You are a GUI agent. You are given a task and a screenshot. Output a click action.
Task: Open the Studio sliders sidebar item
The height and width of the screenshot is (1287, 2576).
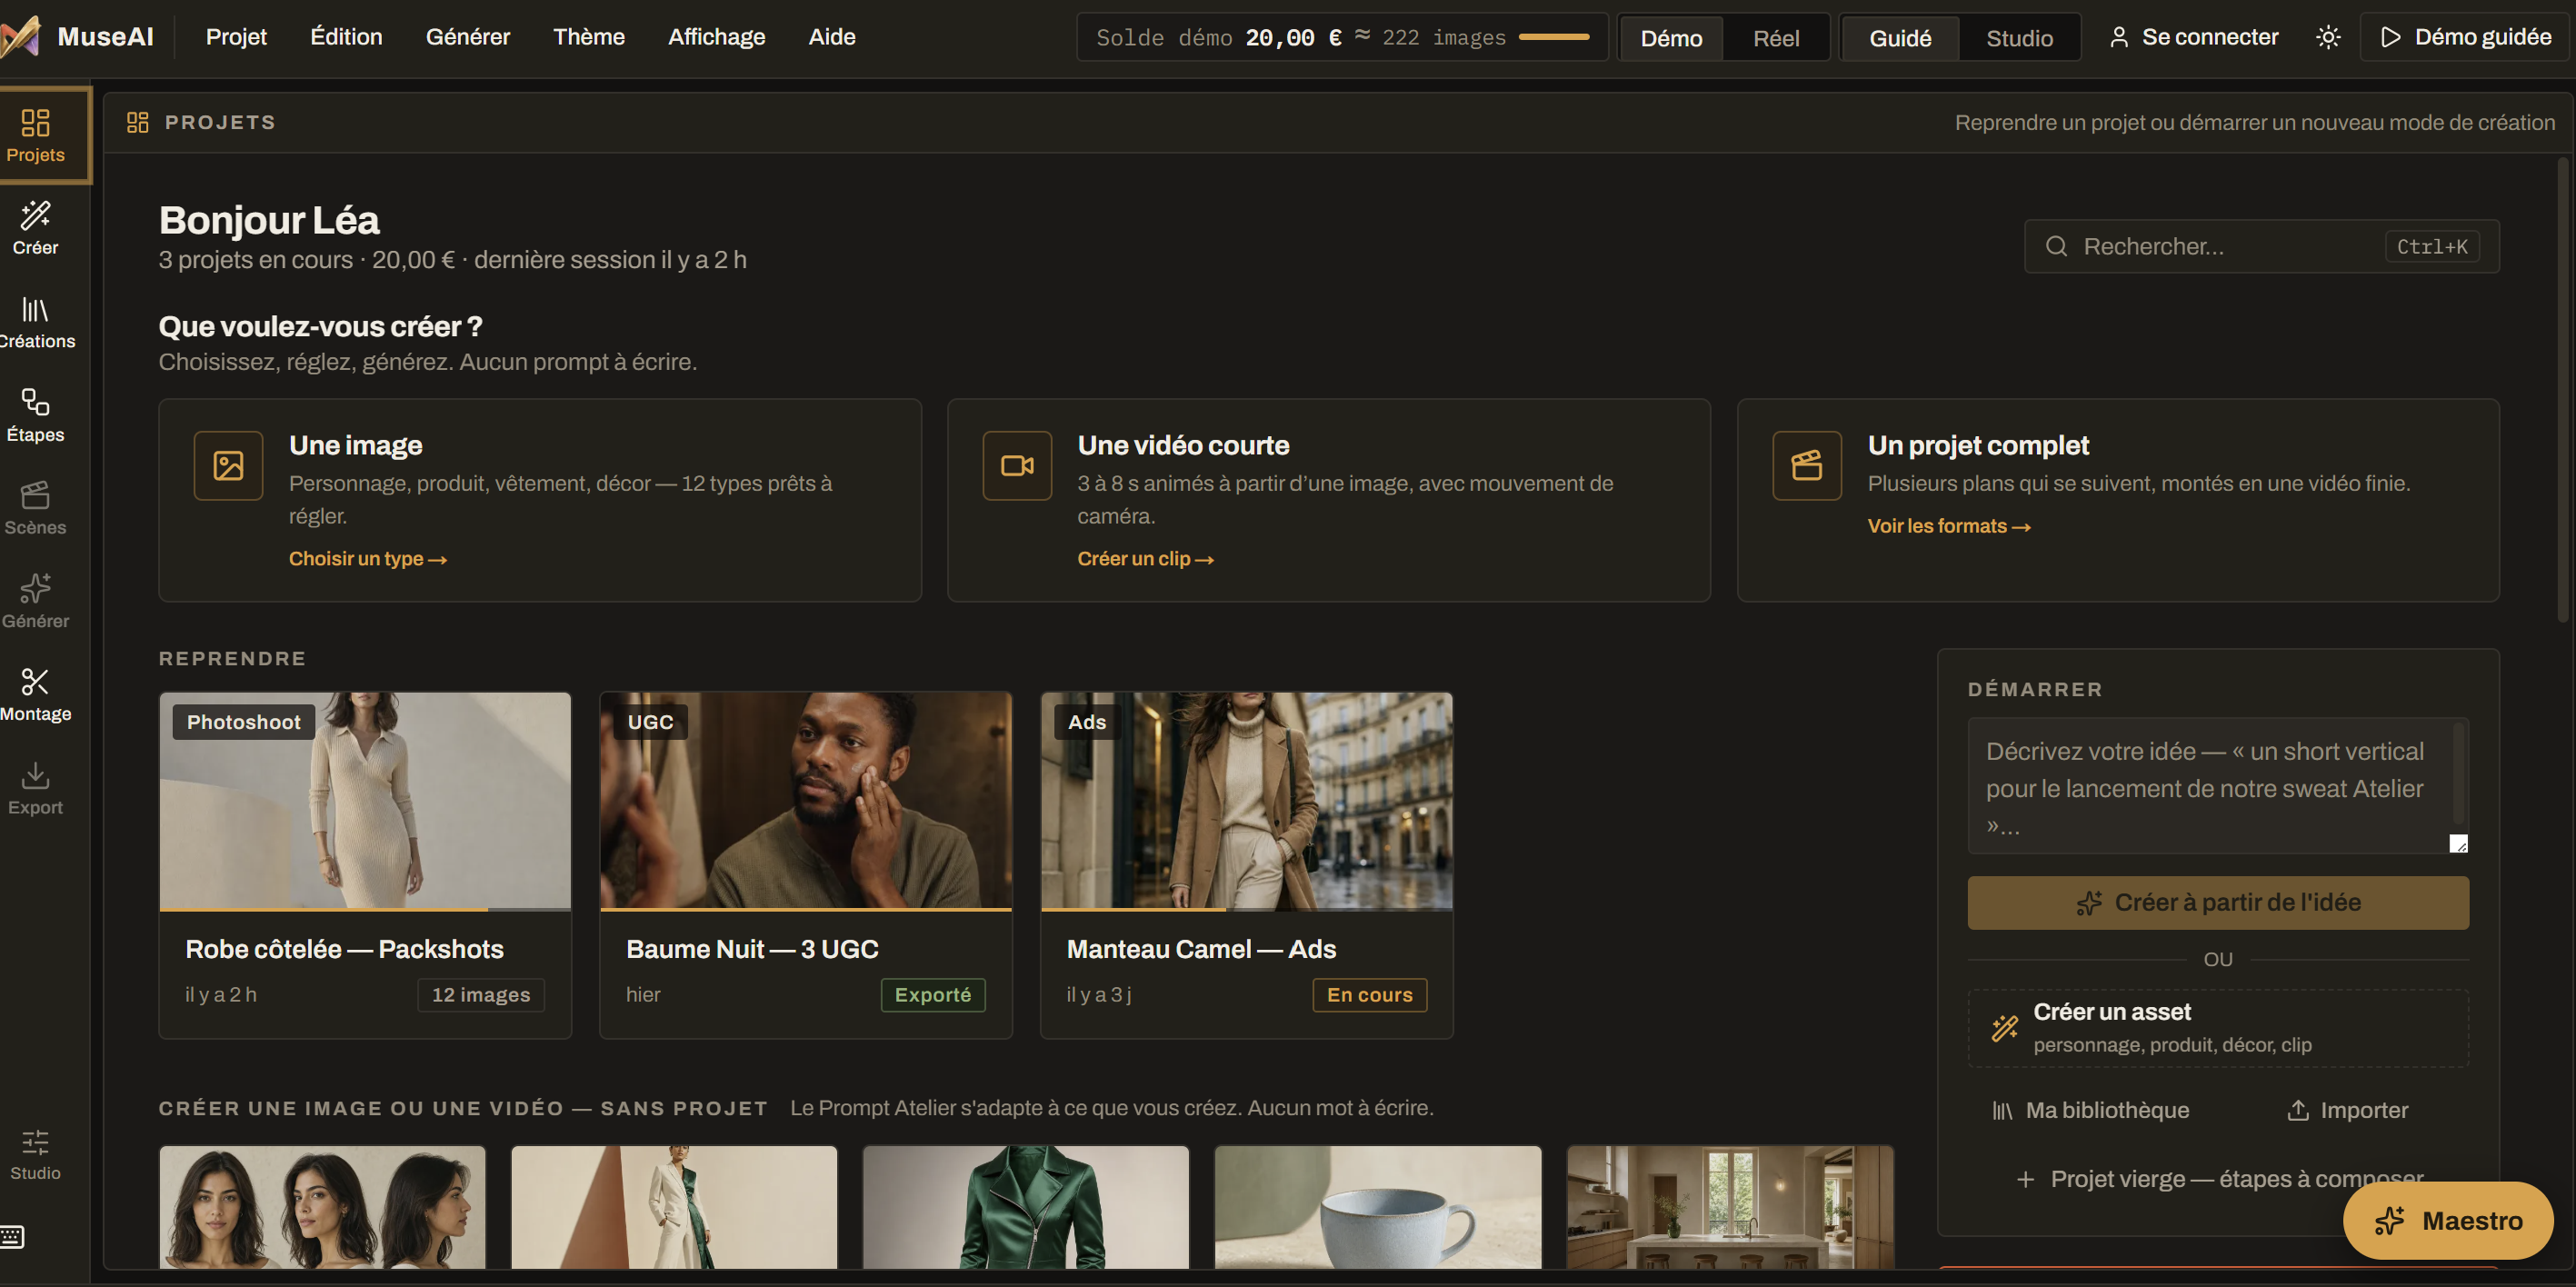36,1155
